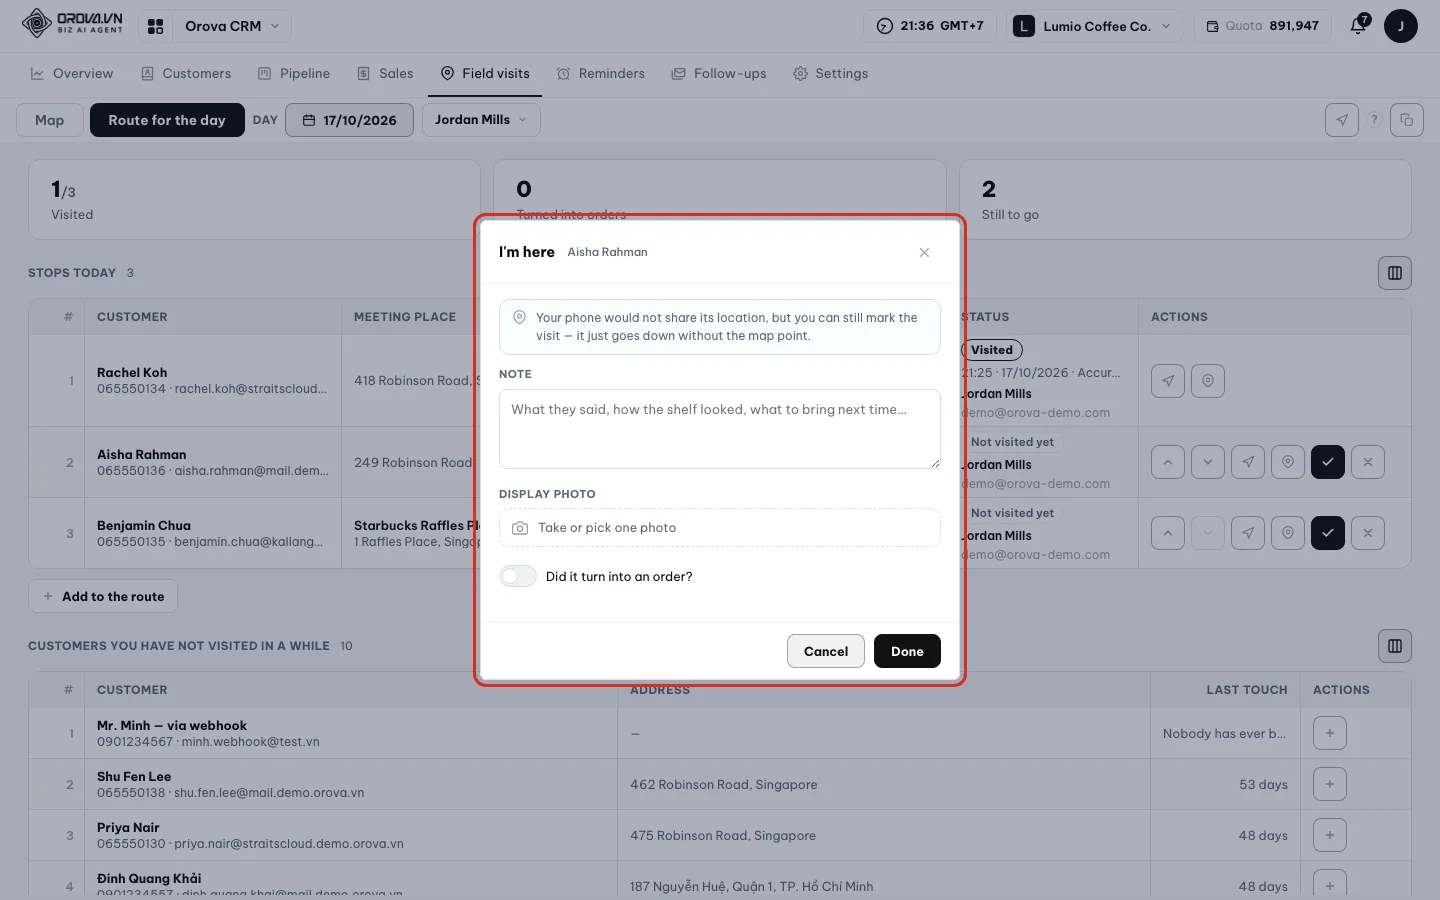Move Benjamin Chua stop up
Image resolution: width=1440 pixels, height=900 pixels.
click(x=1168, y=533)
